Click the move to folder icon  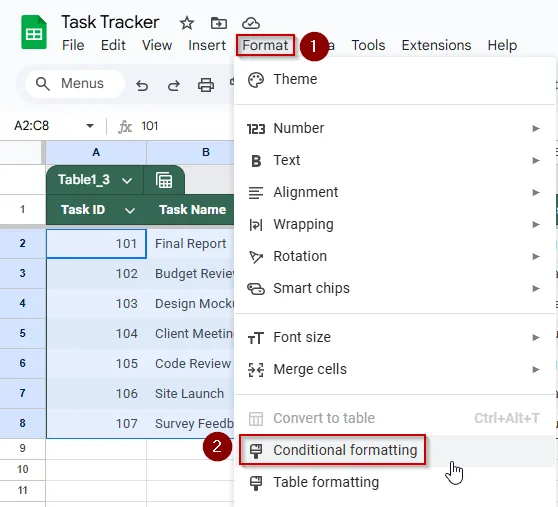coord(219,23)
